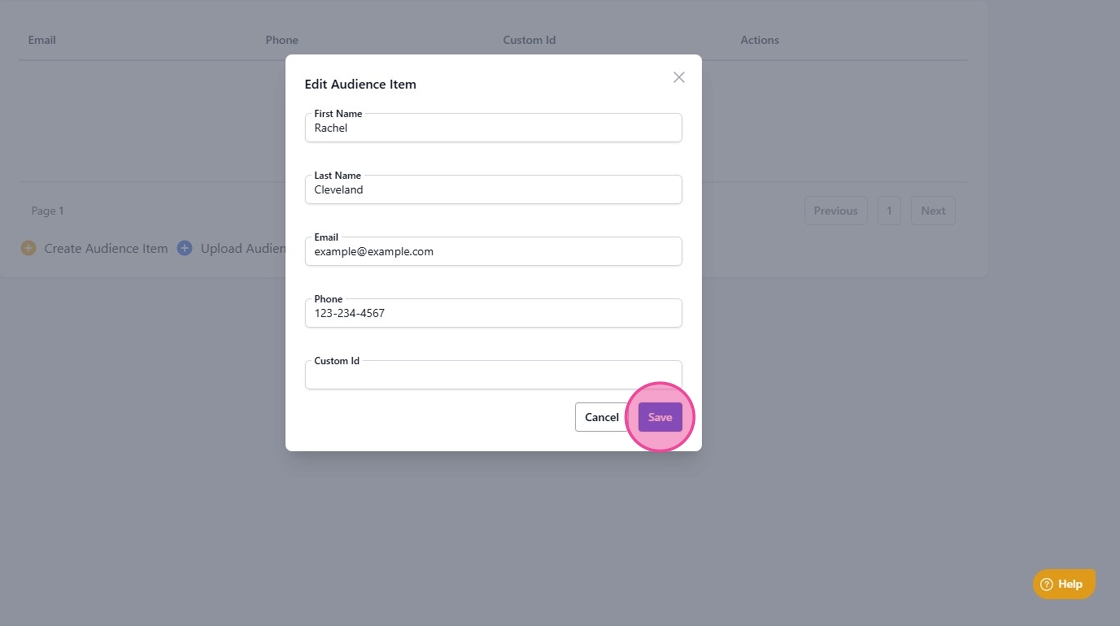Go to the Next page
The width and height of the screenshot is (1120, 626).
point(933,211)
